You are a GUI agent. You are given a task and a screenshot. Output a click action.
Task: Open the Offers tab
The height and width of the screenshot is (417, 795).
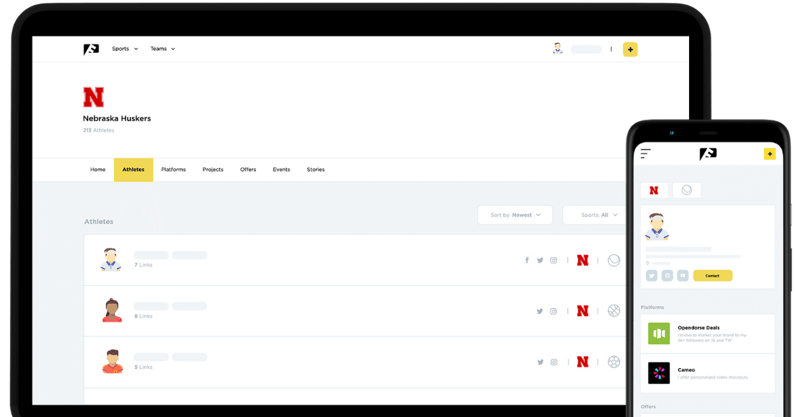(248, 169)
